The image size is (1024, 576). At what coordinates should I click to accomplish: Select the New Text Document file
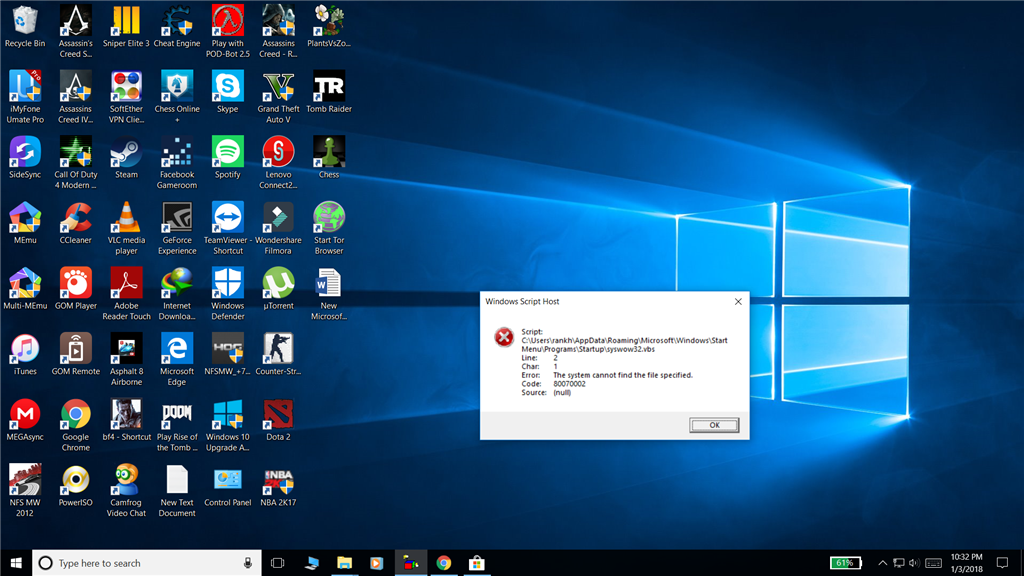point(177,490)
